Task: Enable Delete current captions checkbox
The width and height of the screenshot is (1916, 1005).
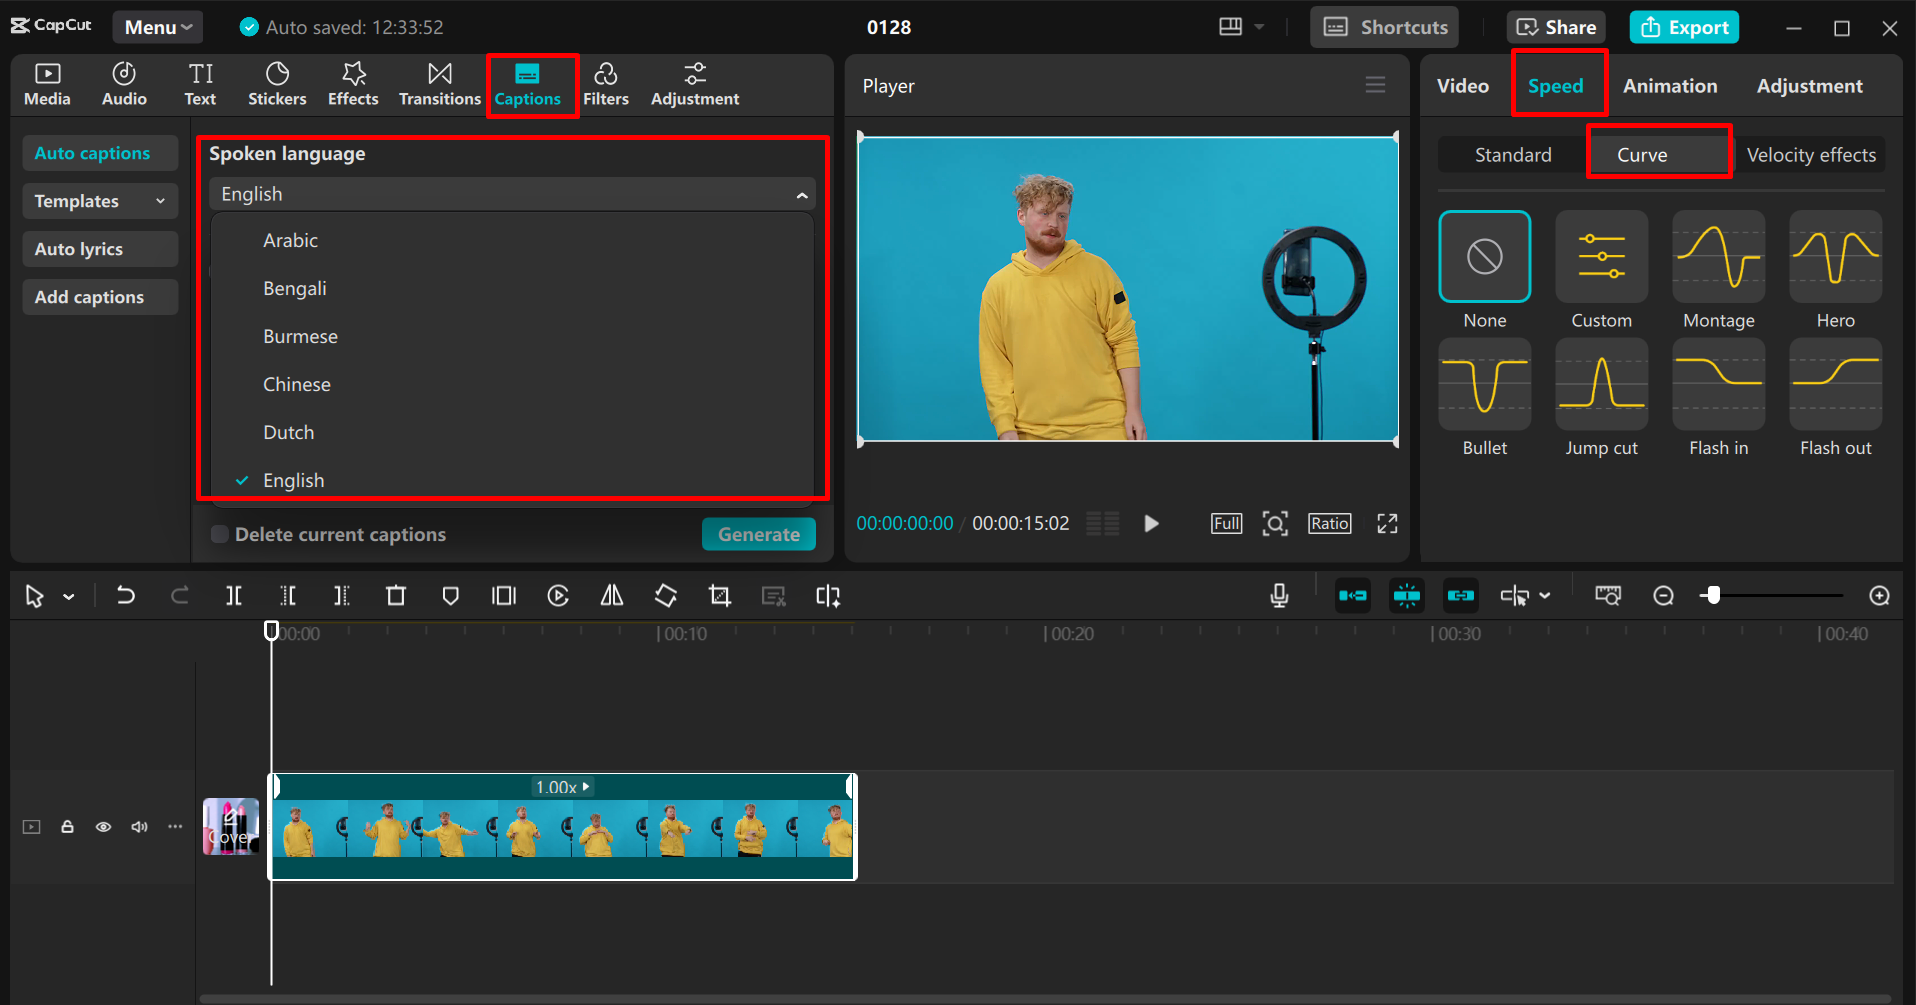Action: click(x=220, y=534)
